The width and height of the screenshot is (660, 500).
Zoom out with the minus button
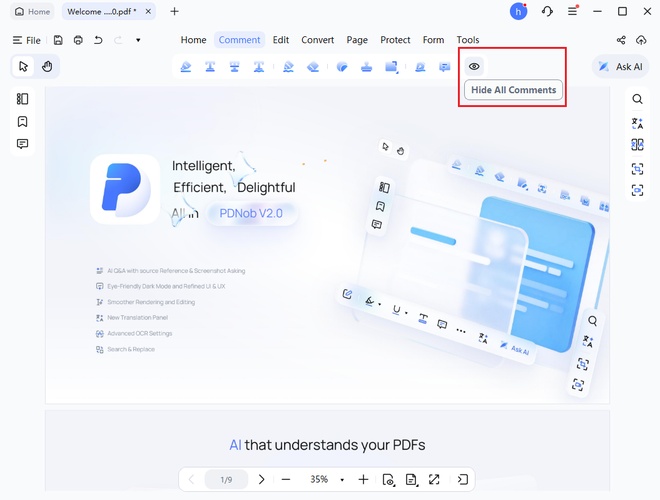pyautogui.click(x=286, y=479)
